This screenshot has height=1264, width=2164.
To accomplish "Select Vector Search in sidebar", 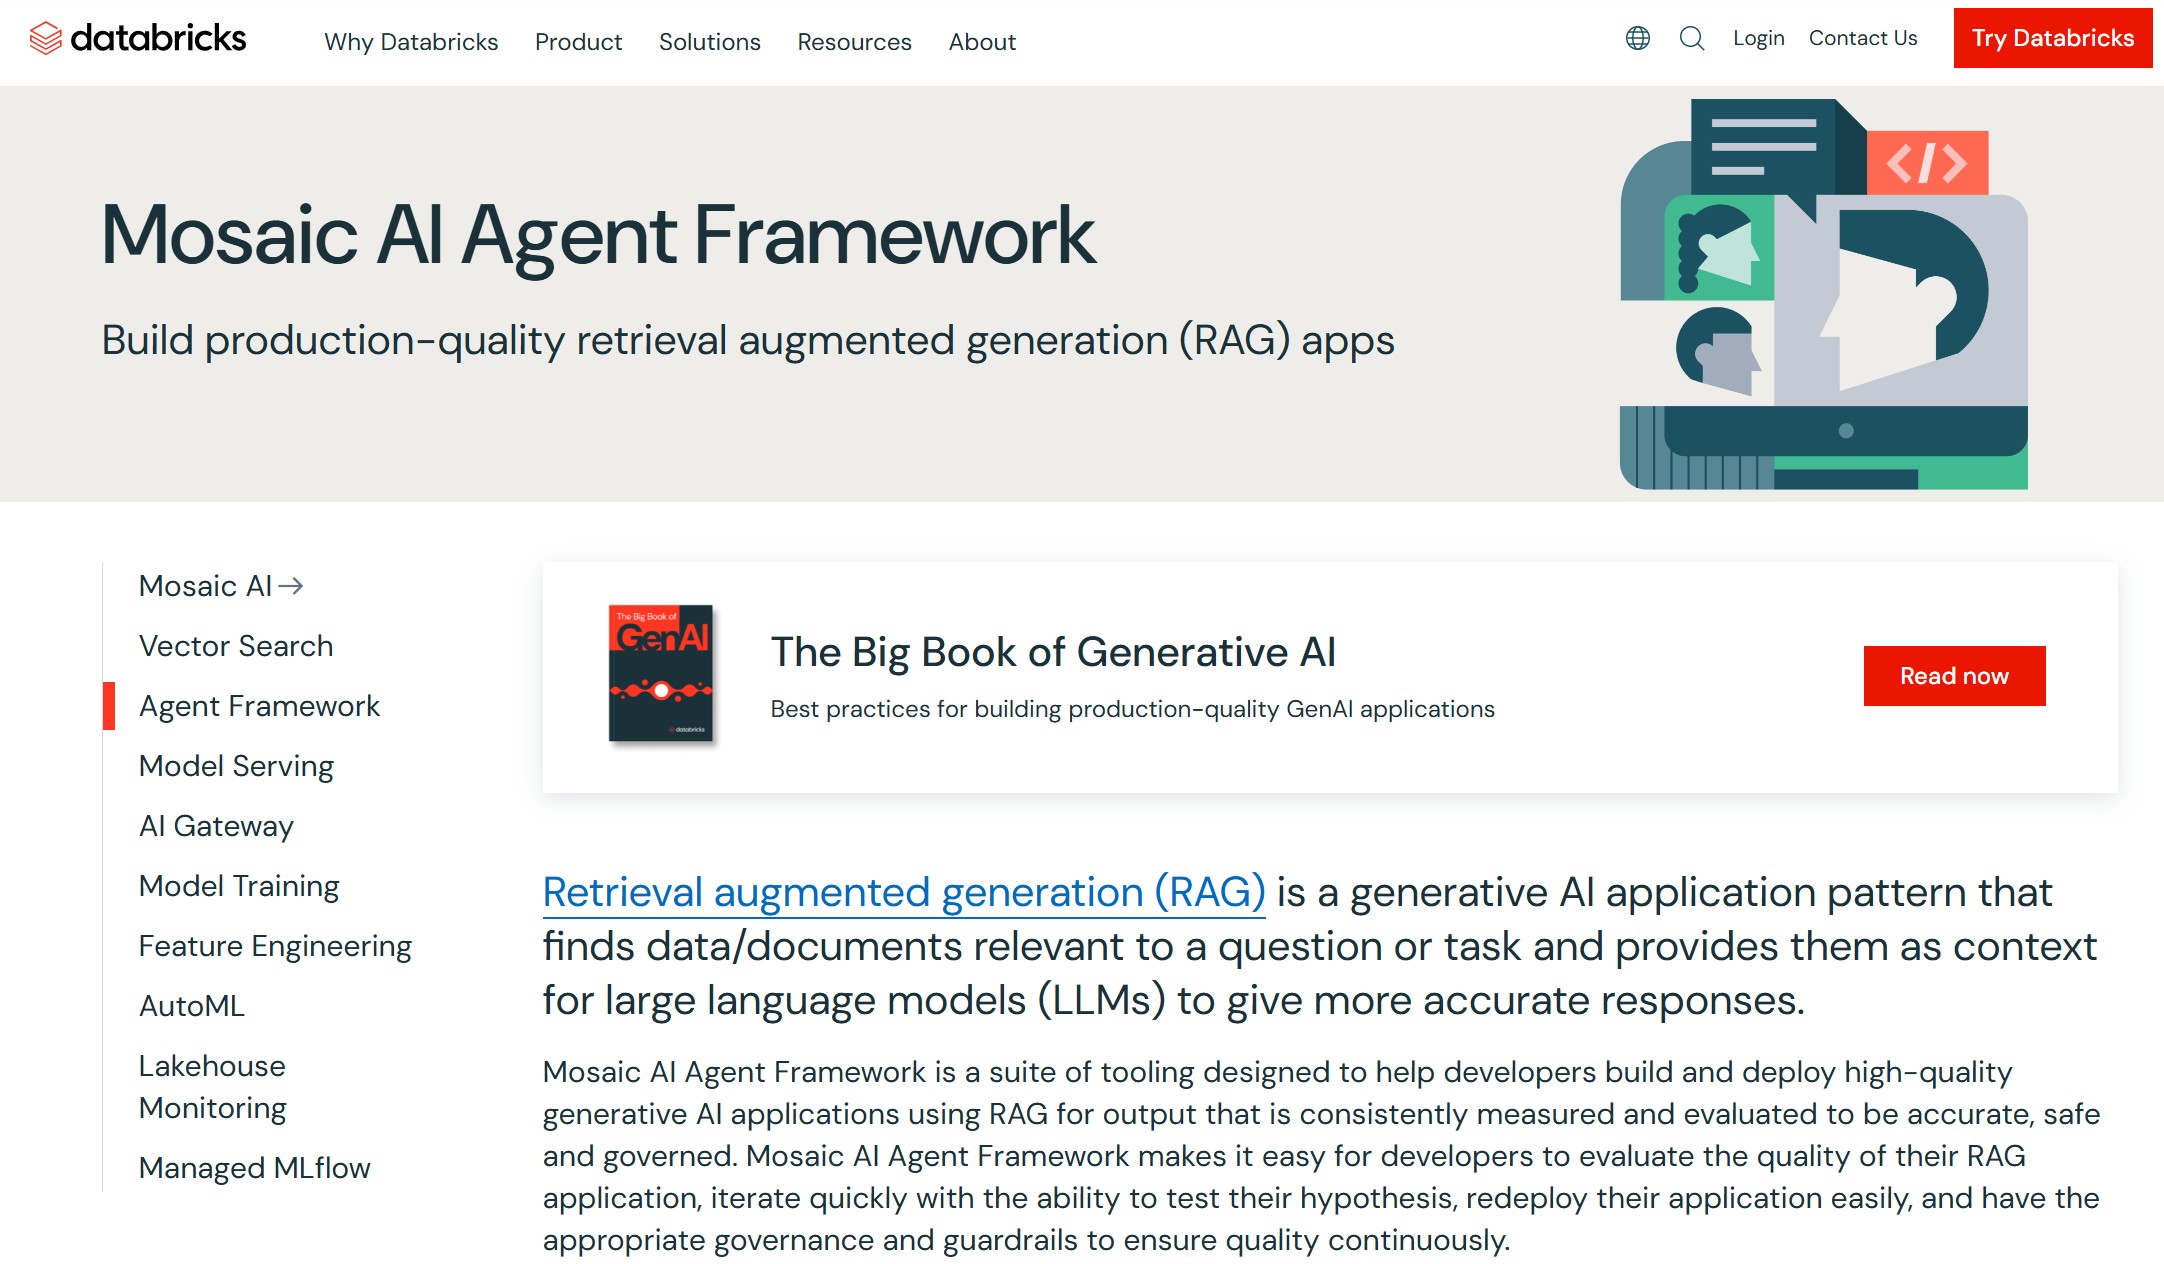I will [x=236, y=646].
